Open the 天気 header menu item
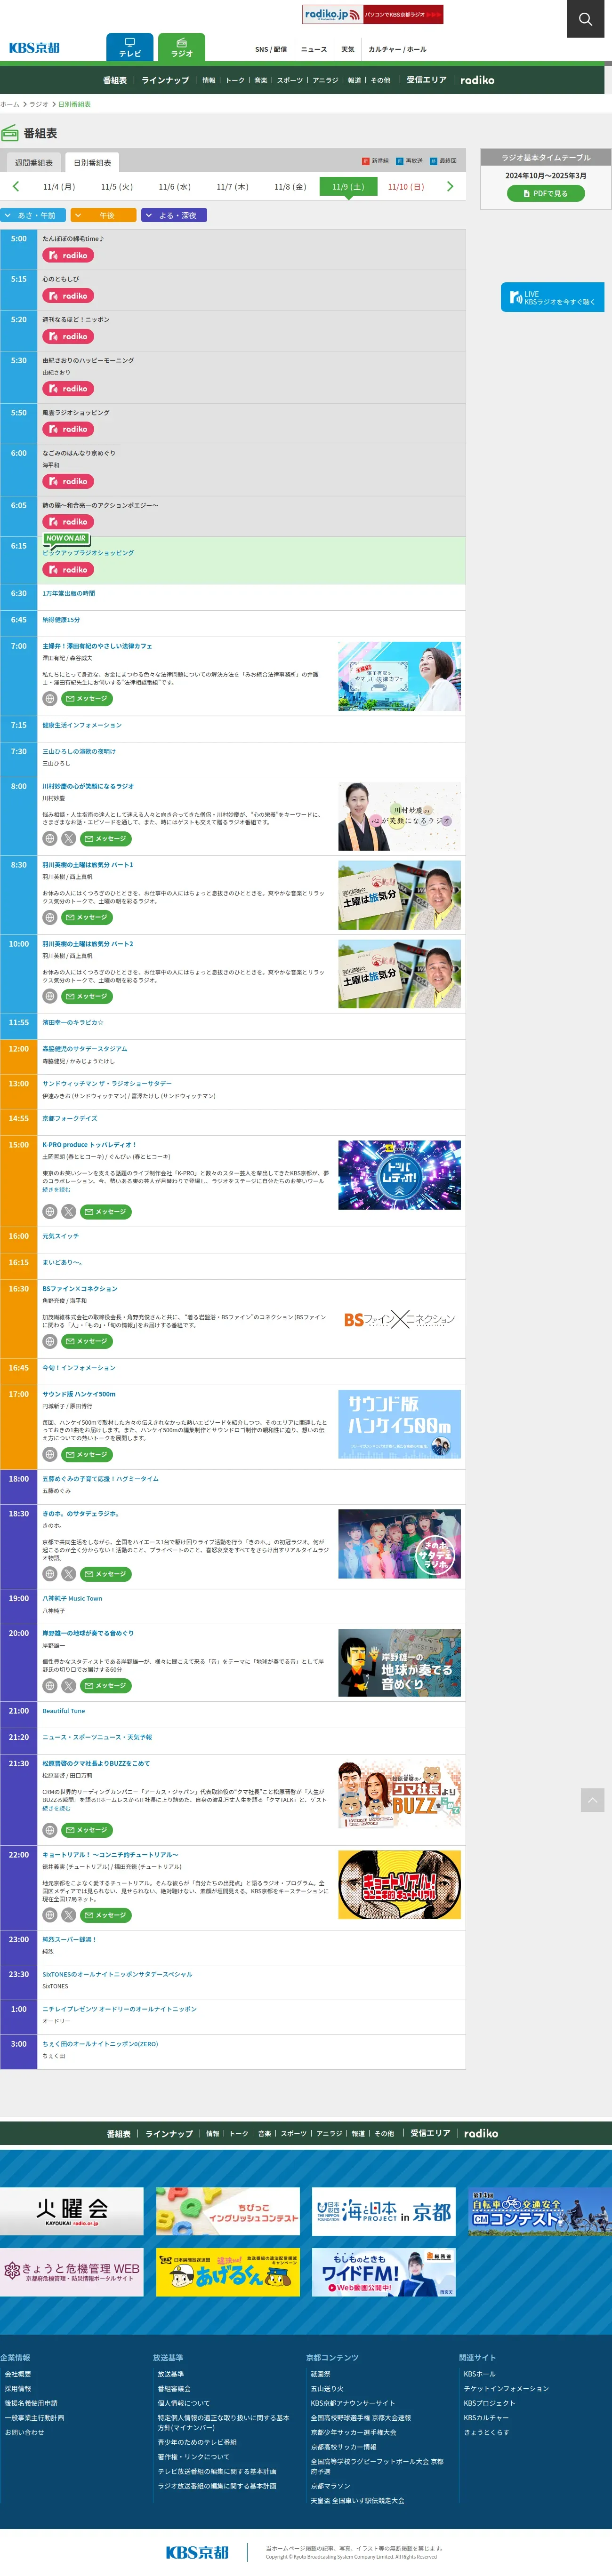The height and width of the screenshot is (2576, 612). point(348,49)
